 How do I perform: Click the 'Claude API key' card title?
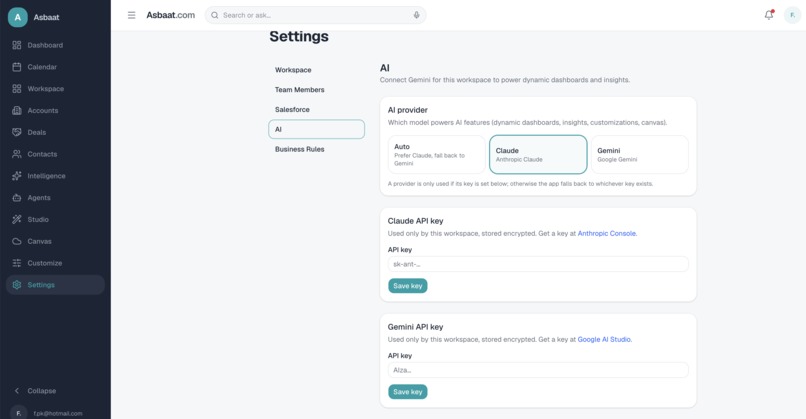(415, 221)
